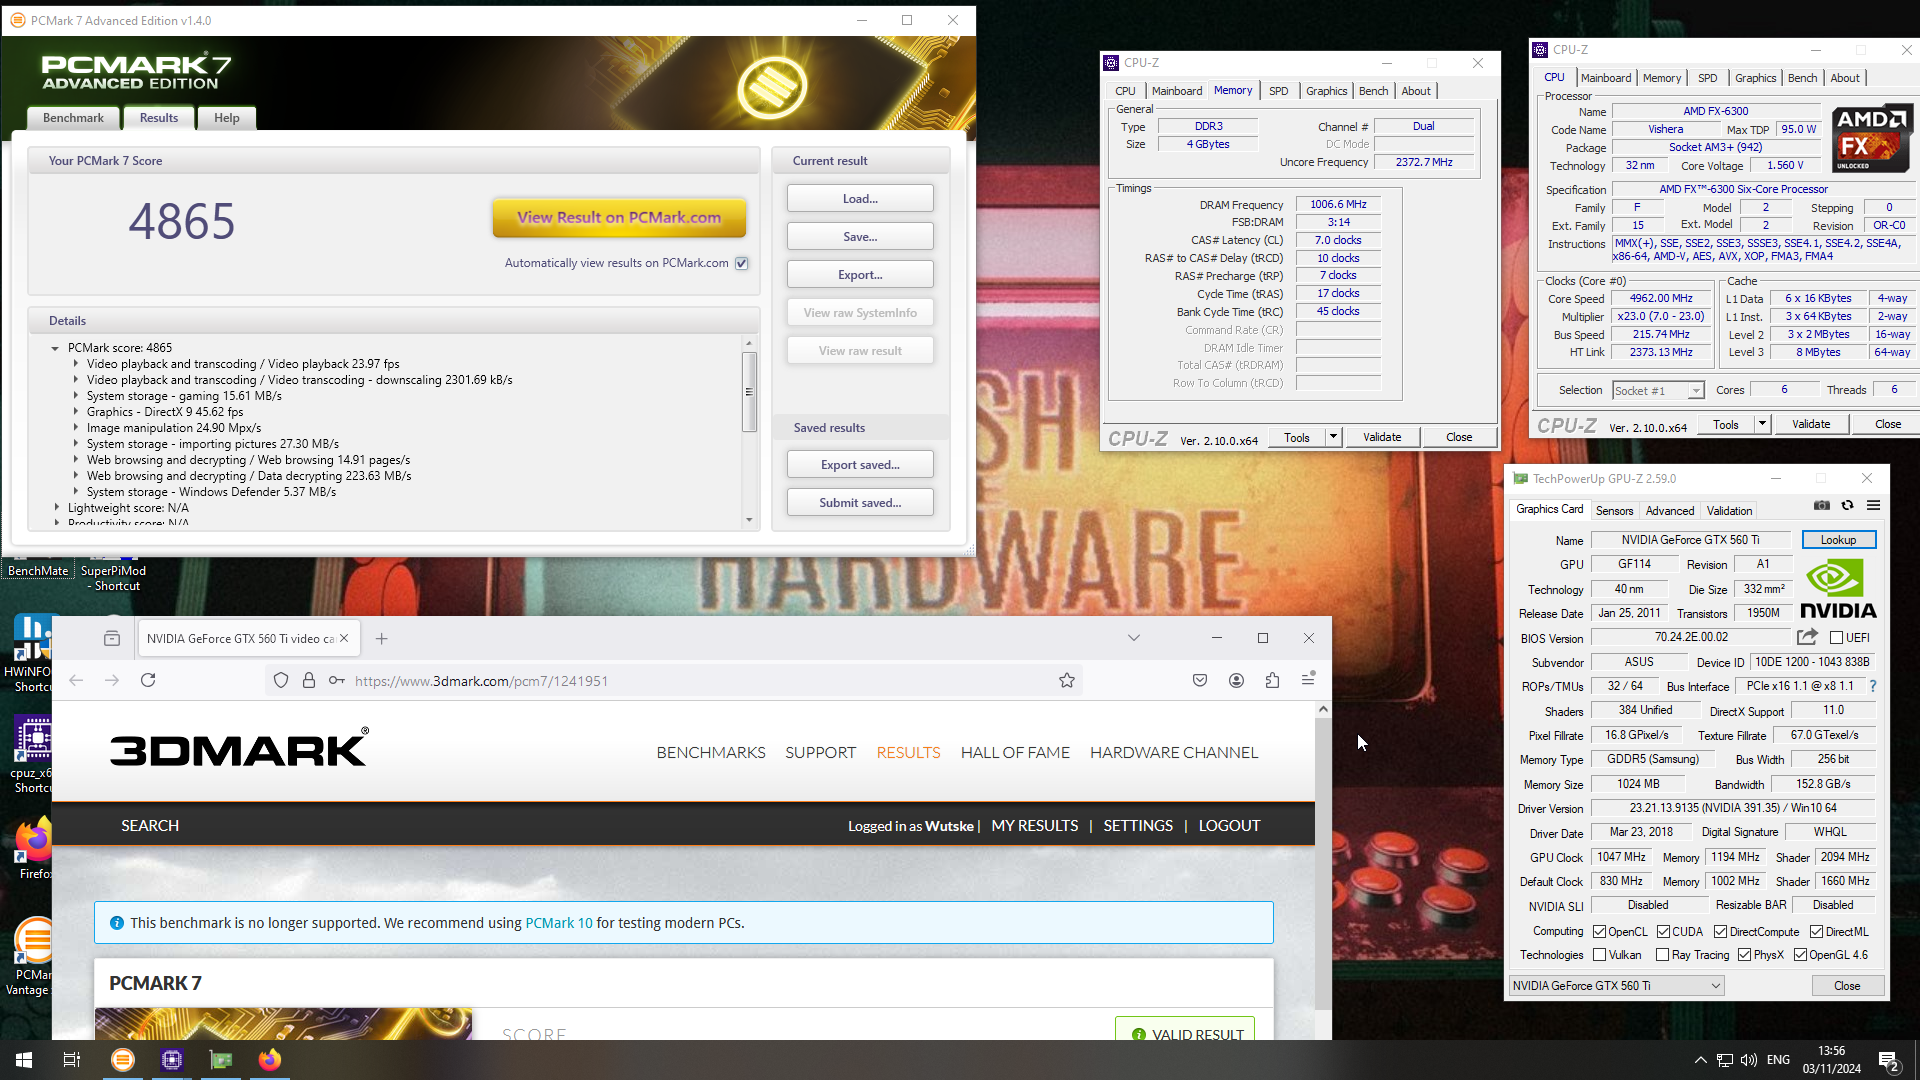1920x1080 pixels.
Task: Click the CPU-Z taskbar icon
Action: click(x=172, y=1060)
